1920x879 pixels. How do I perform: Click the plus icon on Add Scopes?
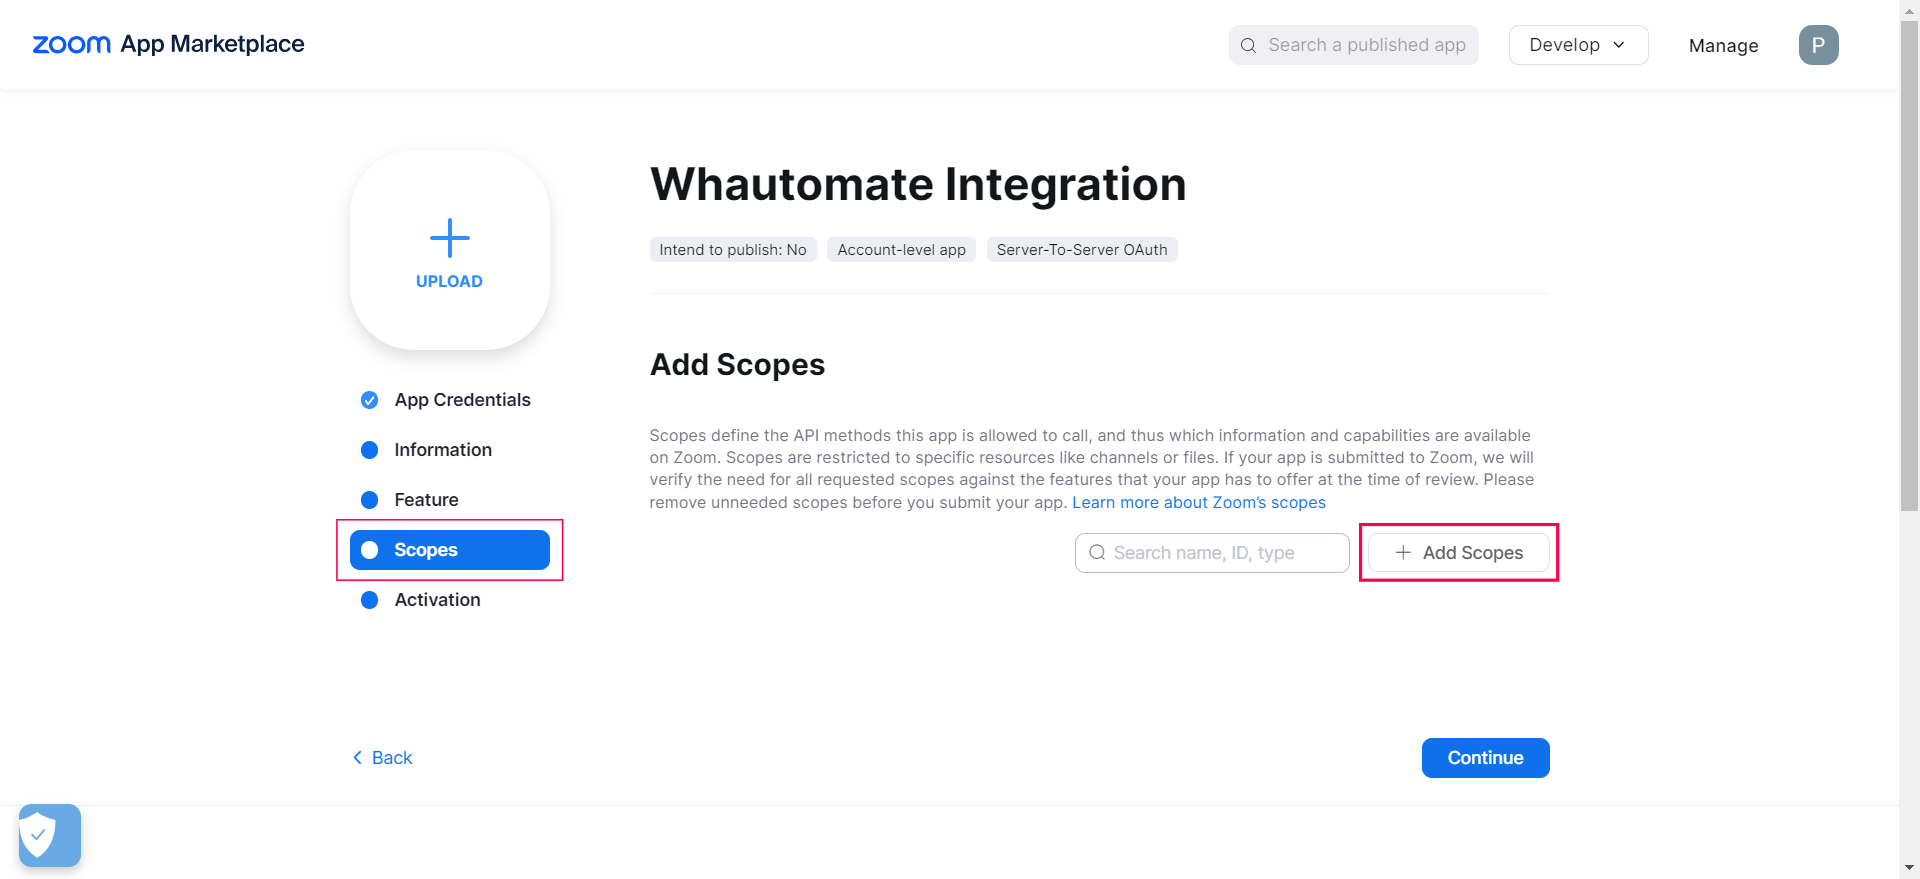(1403, 552)
